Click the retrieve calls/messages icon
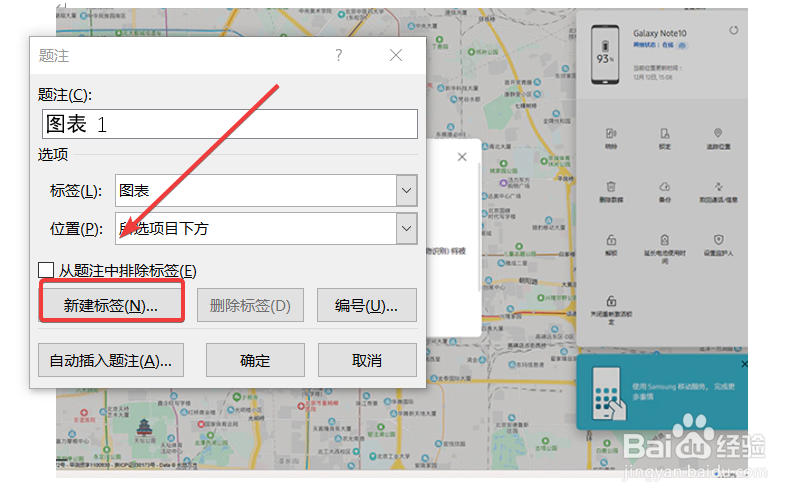The height and width of the screenshot is (500, 812). click(718, 186)
